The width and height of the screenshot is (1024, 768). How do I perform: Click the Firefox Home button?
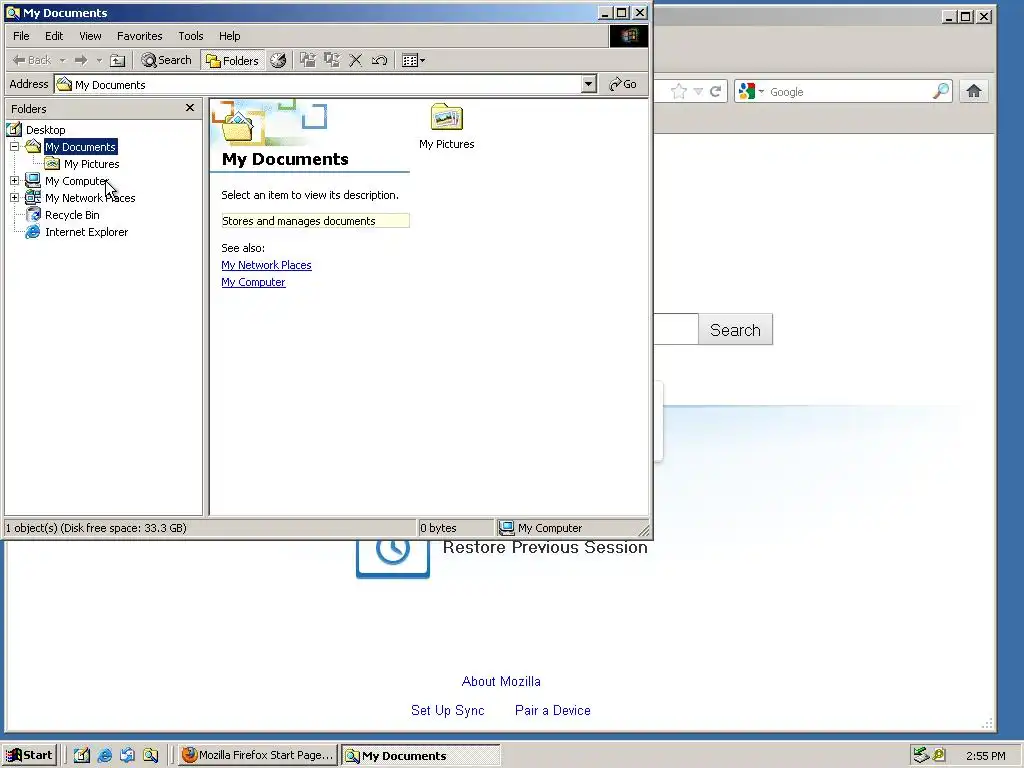[974, 91]
